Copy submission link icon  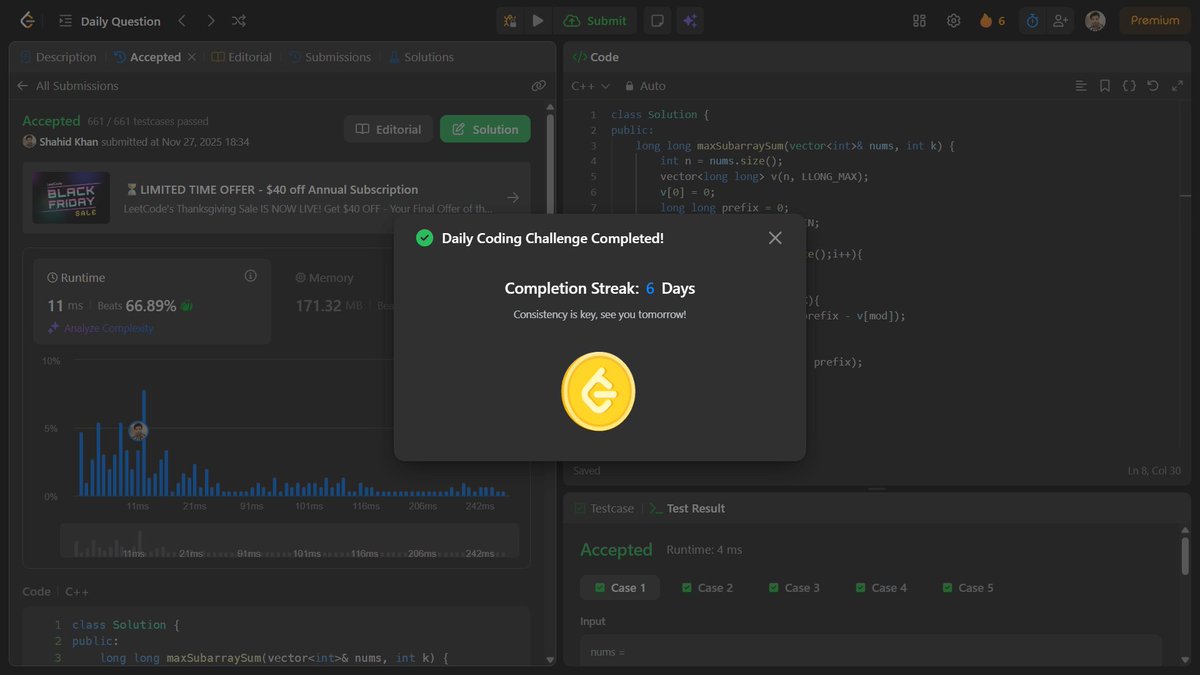pyautogui.click(x=538, y=86)
